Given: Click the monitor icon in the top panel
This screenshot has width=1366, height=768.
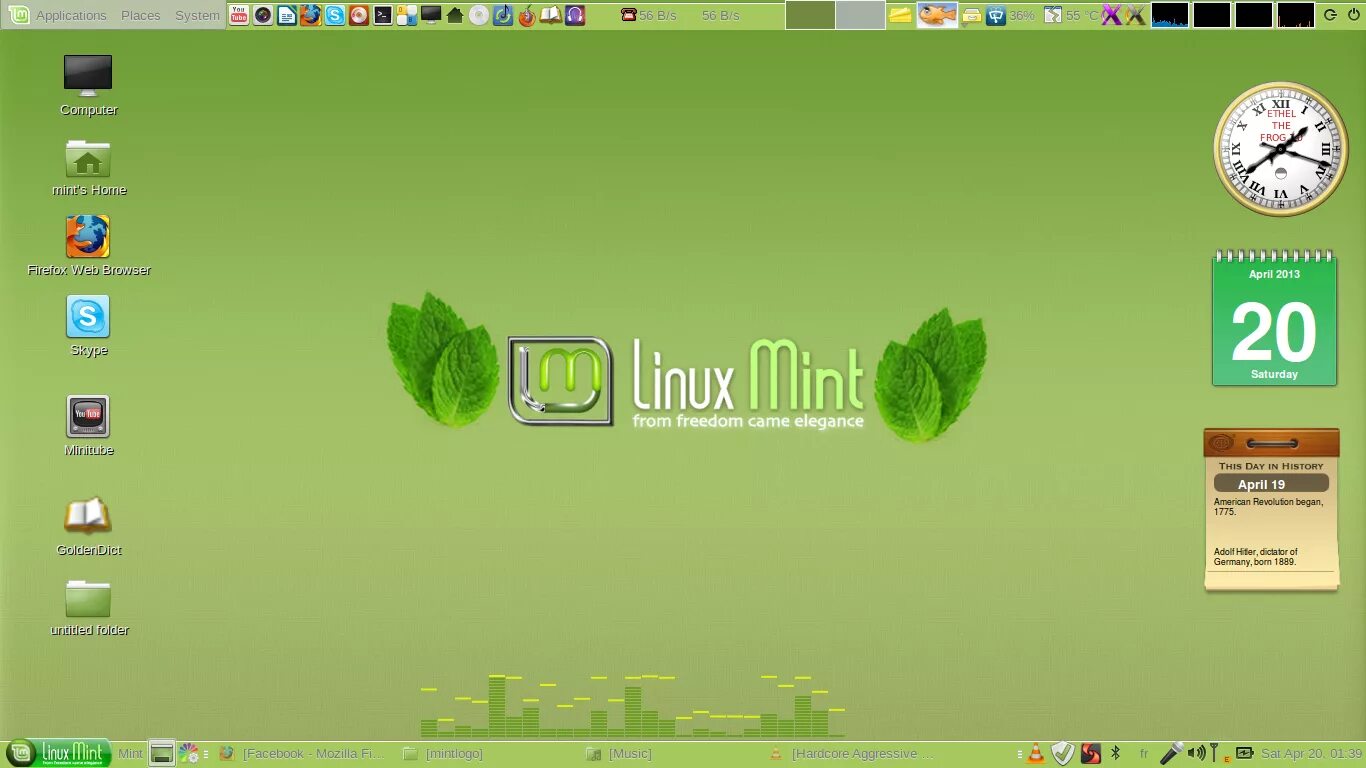Looking at the screenshot, I should (431, 15).
